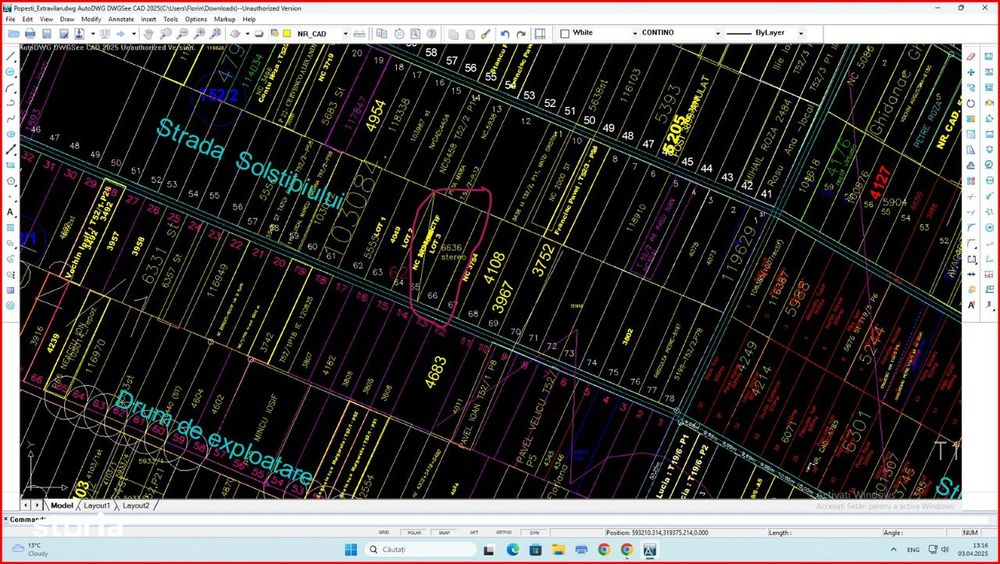This screenshot has width=1000, height=564.
Task: Toggle the DYN status bar mode
Action: (x=534, y=532)
